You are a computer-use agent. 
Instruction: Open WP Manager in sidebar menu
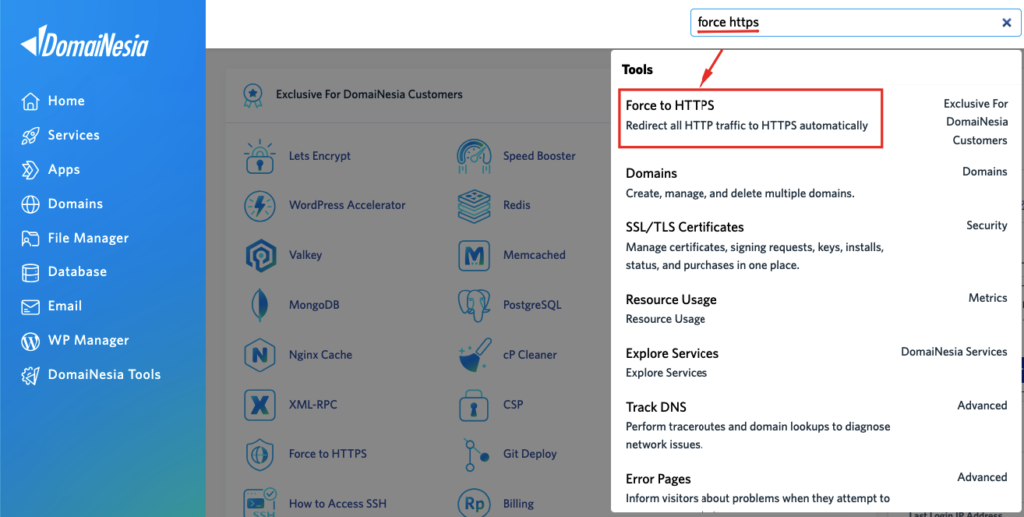[88, 340]
